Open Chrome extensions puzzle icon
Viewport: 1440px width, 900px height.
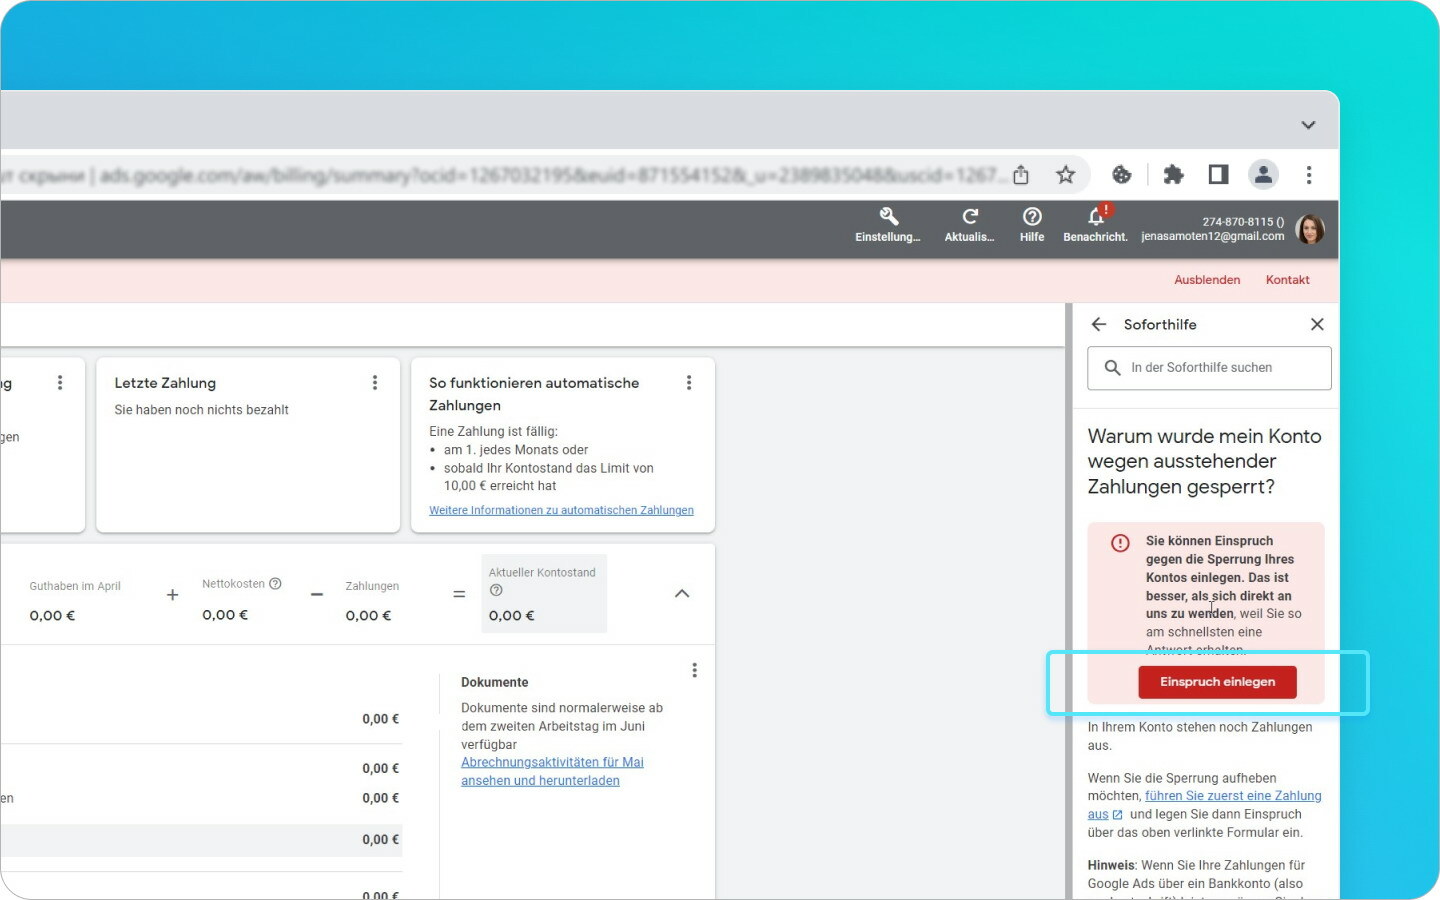(x=1174, y=175)
